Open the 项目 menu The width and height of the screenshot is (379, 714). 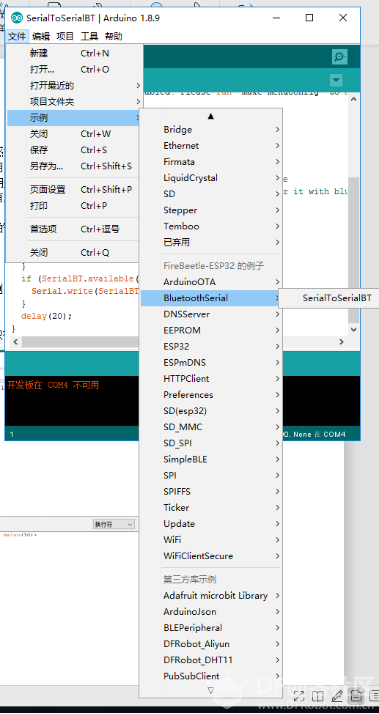(65, 36)
